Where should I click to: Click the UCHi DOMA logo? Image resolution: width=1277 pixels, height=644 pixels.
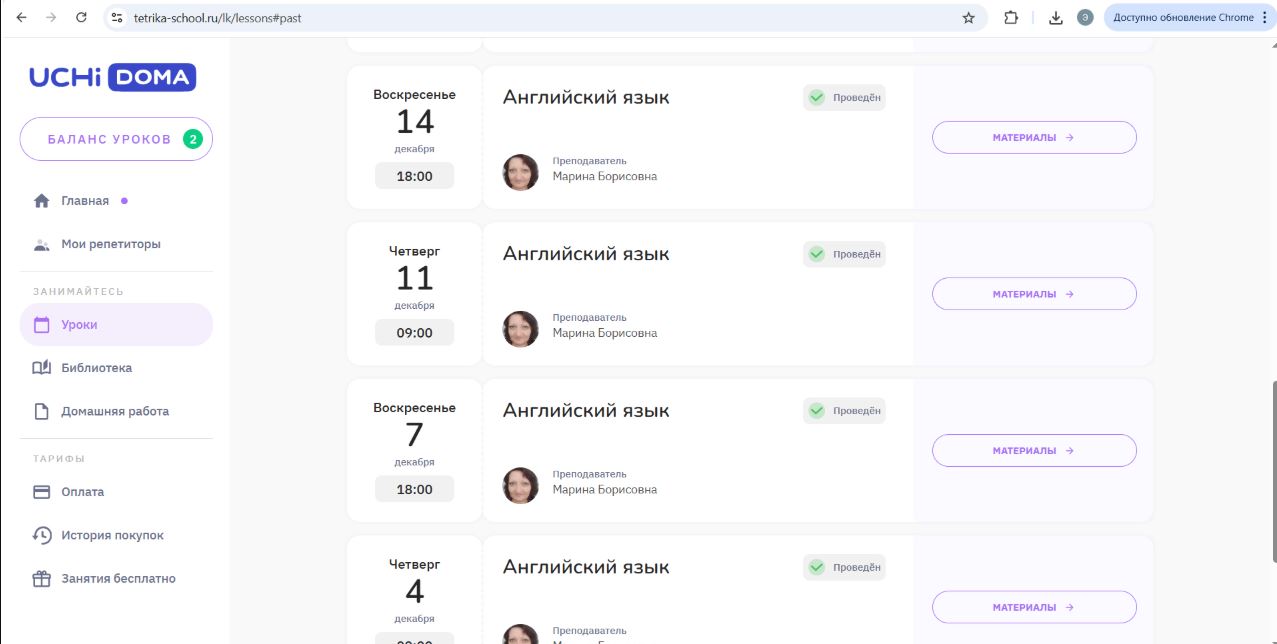pyautogui.click(x=112, y=77)
